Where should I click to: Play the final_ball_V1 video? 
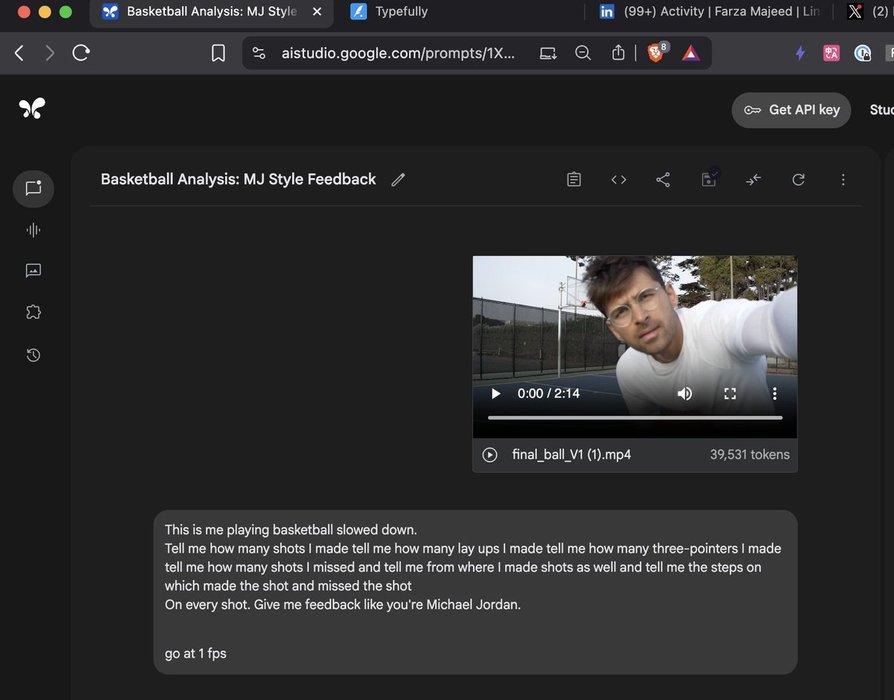tap(495, 394)
